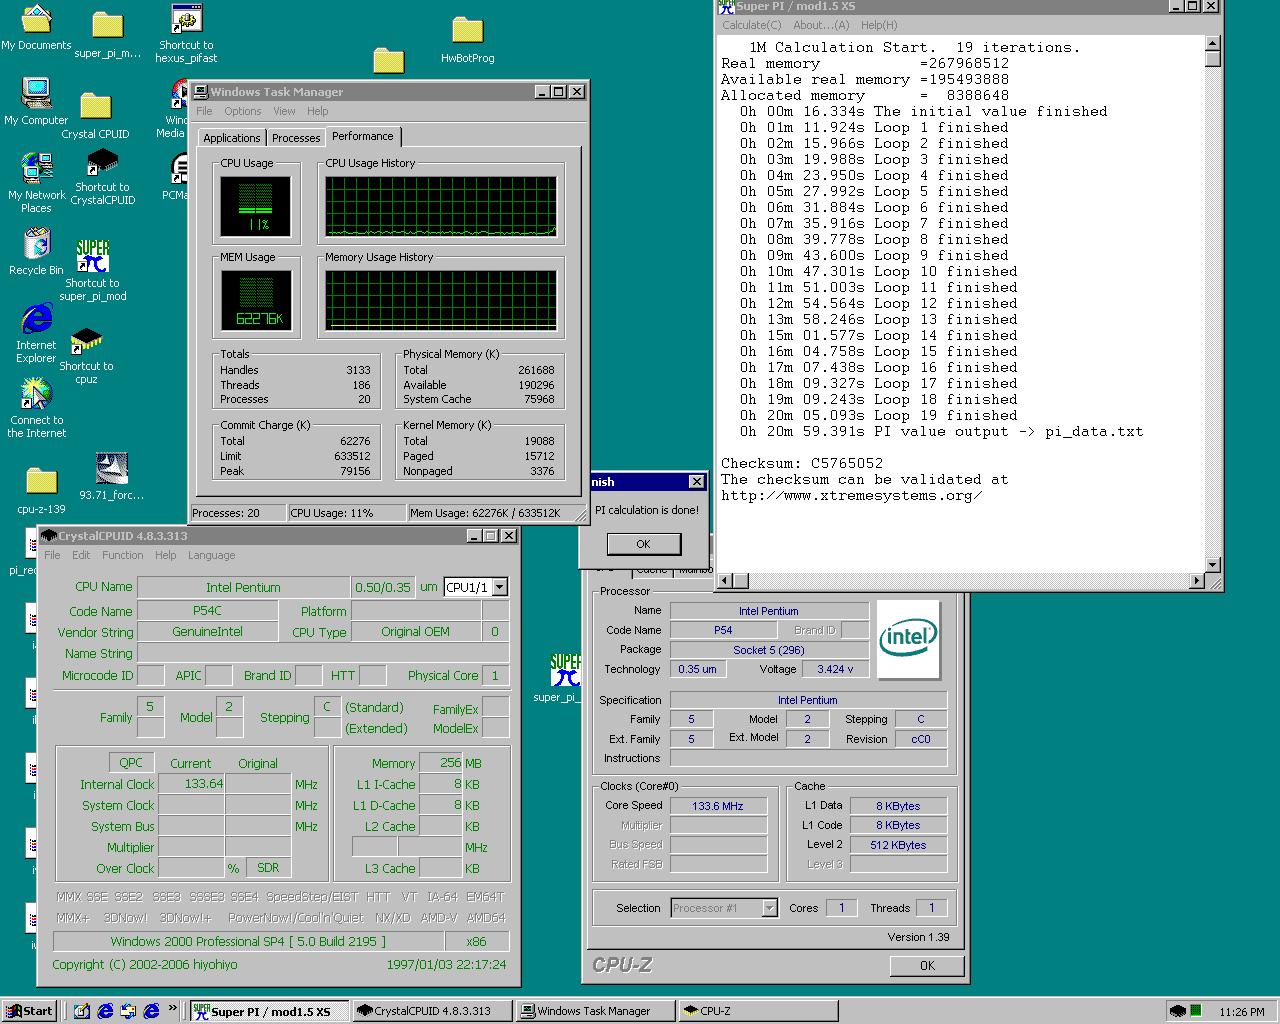Open Super PI About...(A) menu

[821, 25]
